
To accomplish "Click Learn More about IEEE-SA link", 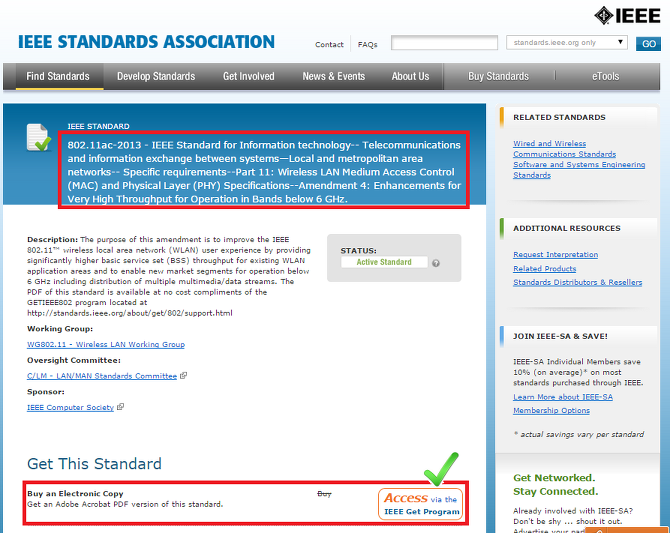I will pos(563,397).
